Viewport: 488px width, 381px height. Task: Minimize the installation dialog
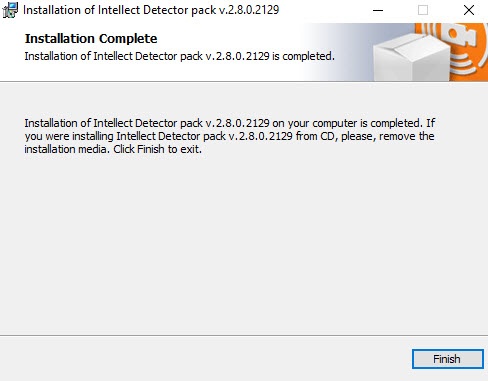coord(378,10)
